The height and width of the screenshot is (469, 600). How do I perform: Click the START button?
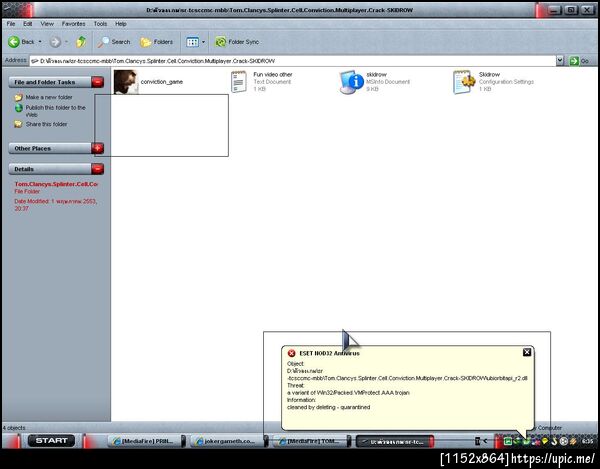coord(51,441)
